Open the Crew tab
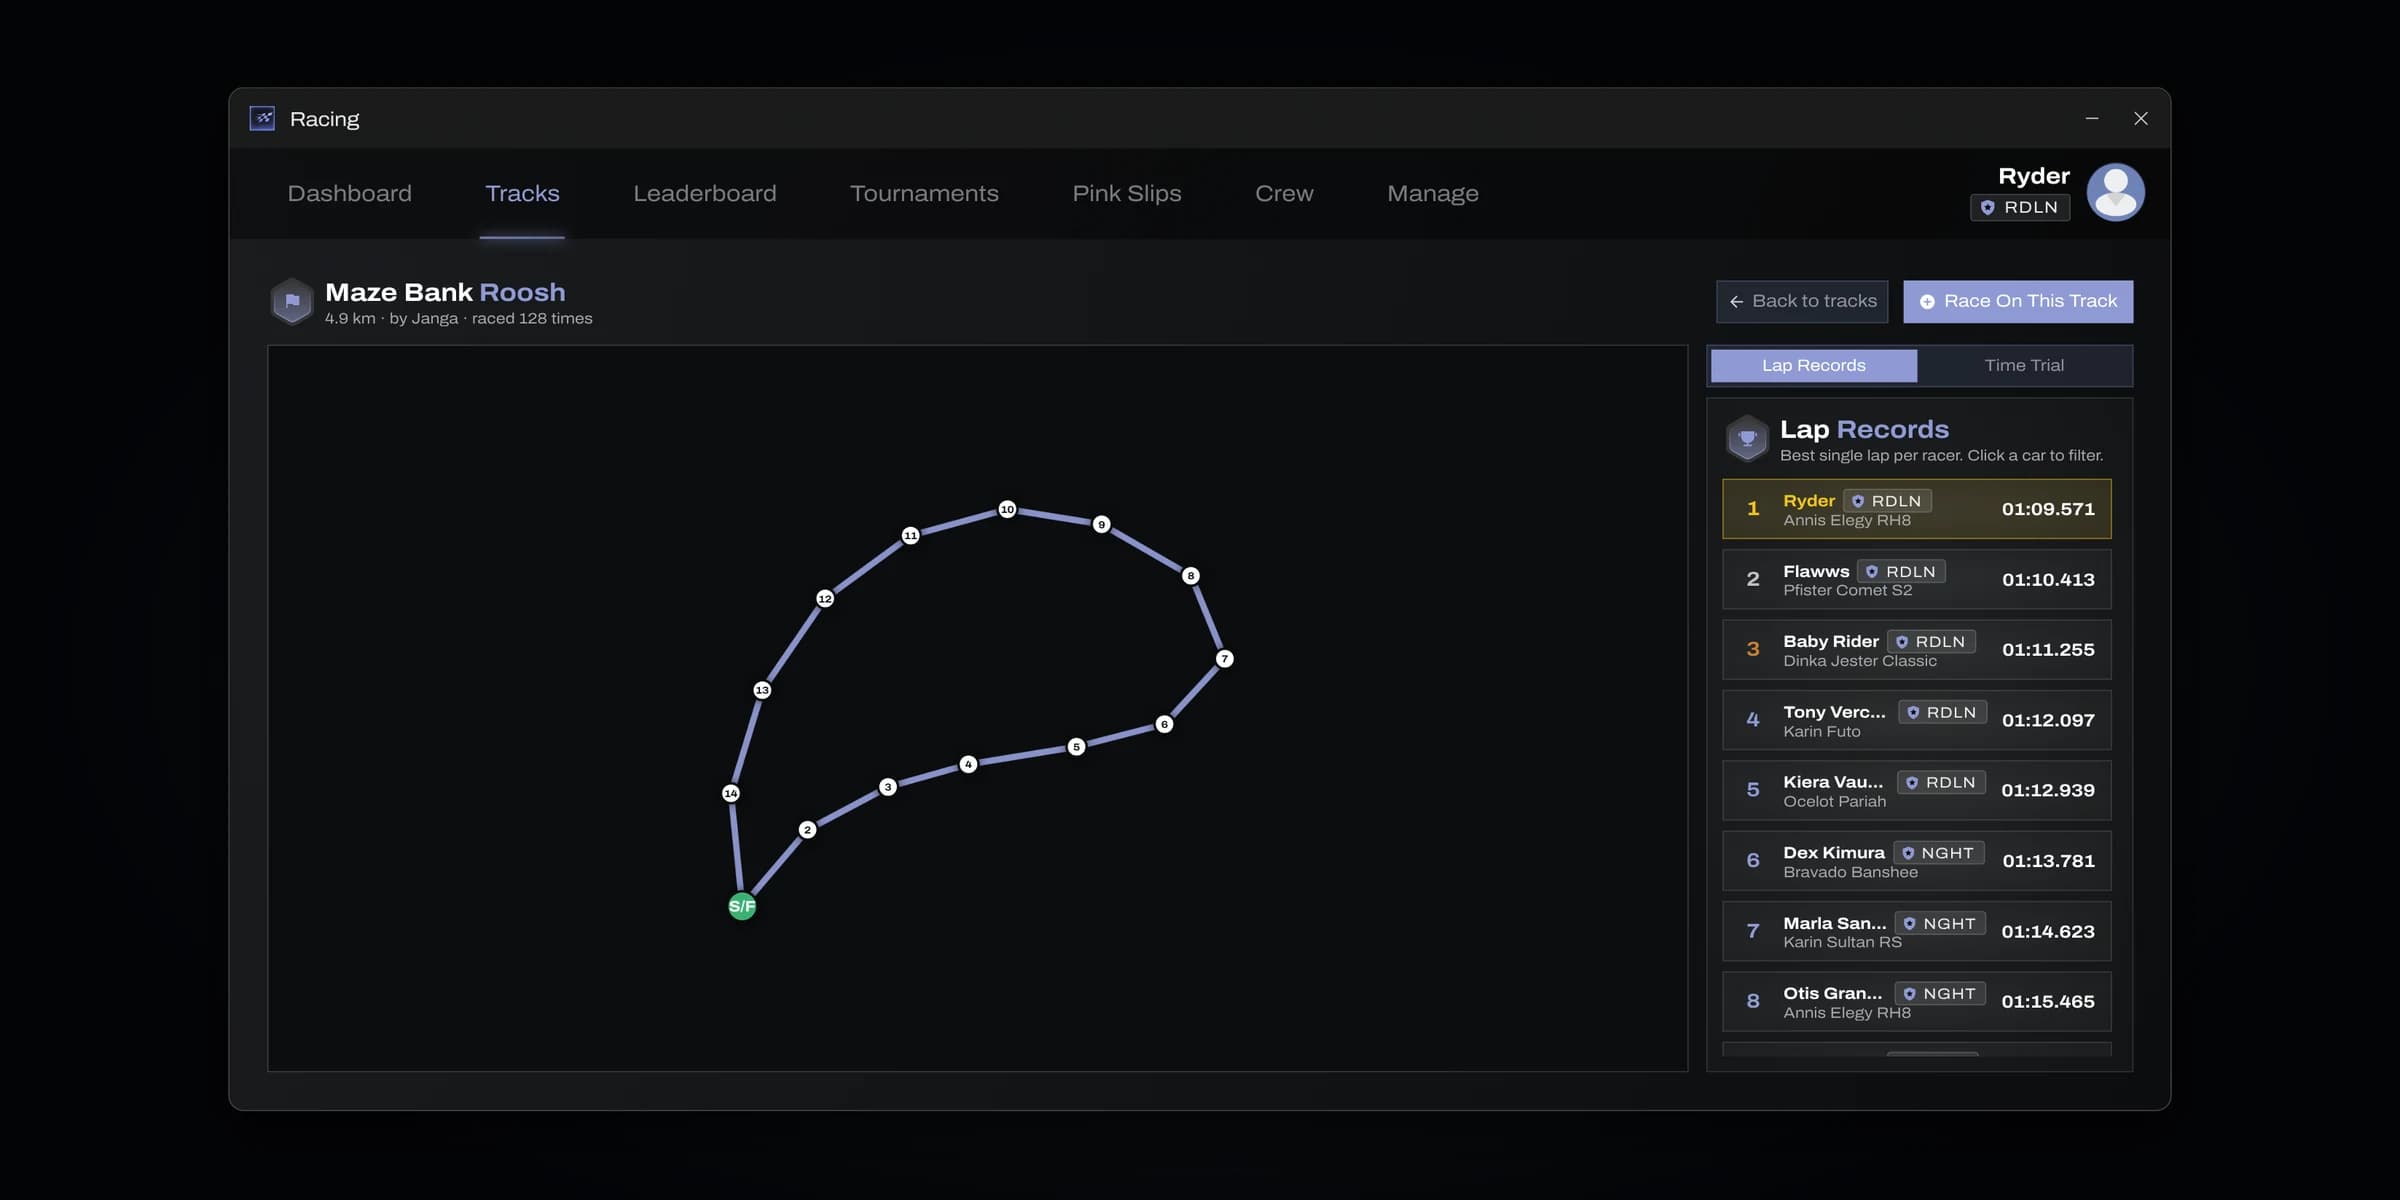This screenshot has height=1200, width=2400. coord(1284,193)
